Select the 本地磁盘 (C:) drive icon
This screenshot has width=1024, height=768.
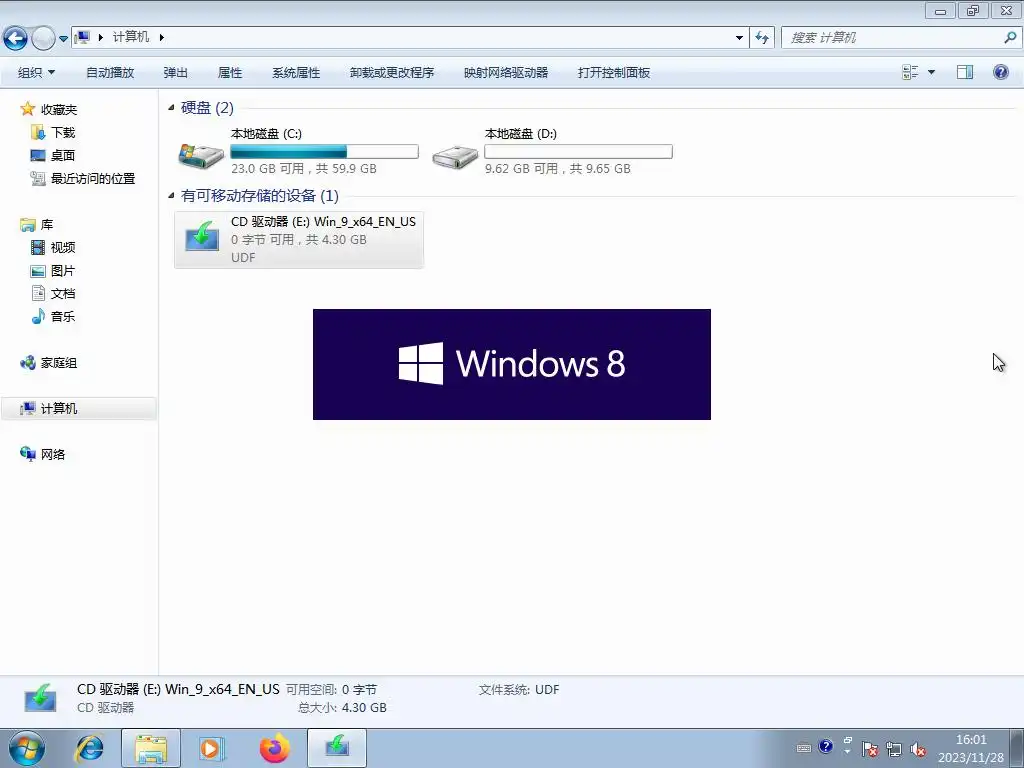(x=200, y=155)
